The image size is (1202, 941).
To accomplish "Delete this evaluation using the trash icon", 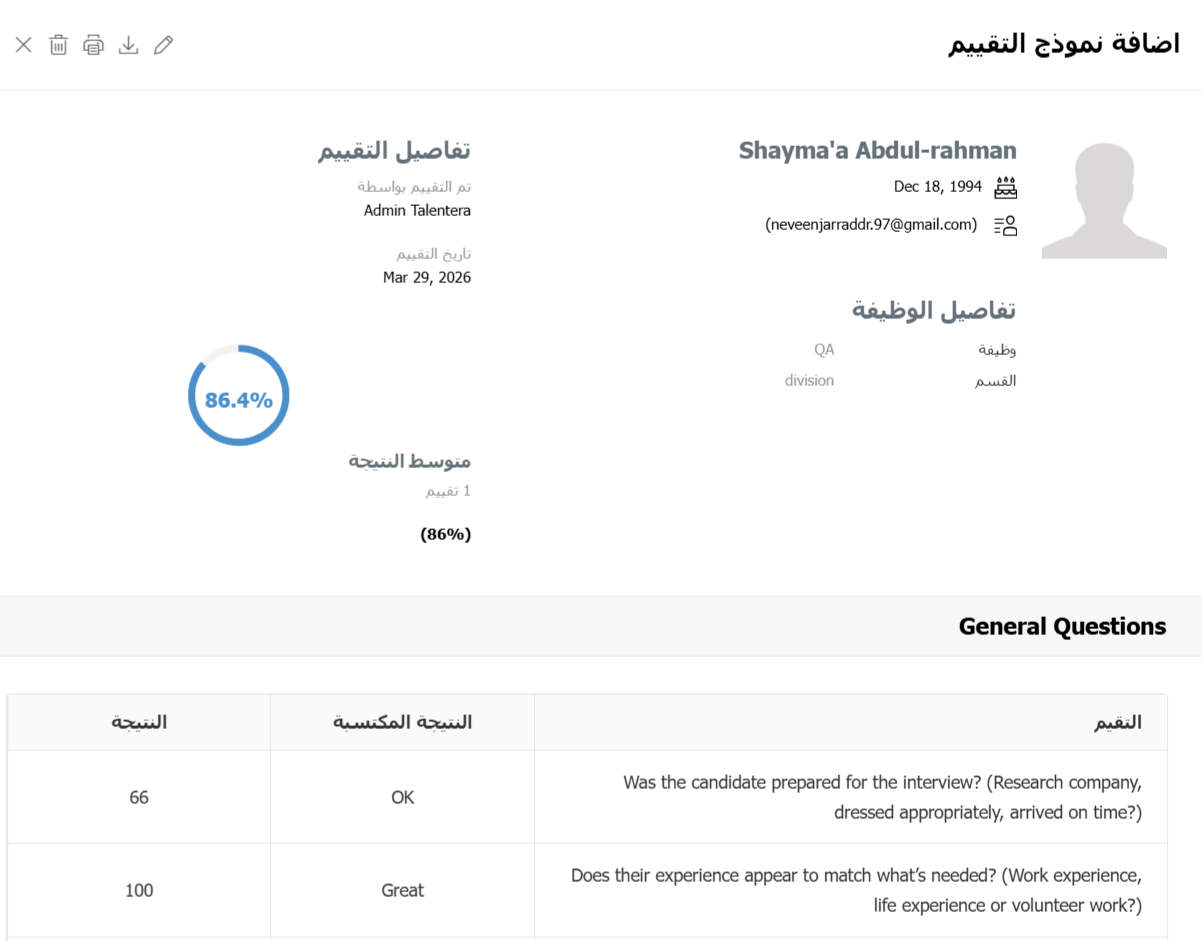I will click(59, 45).
